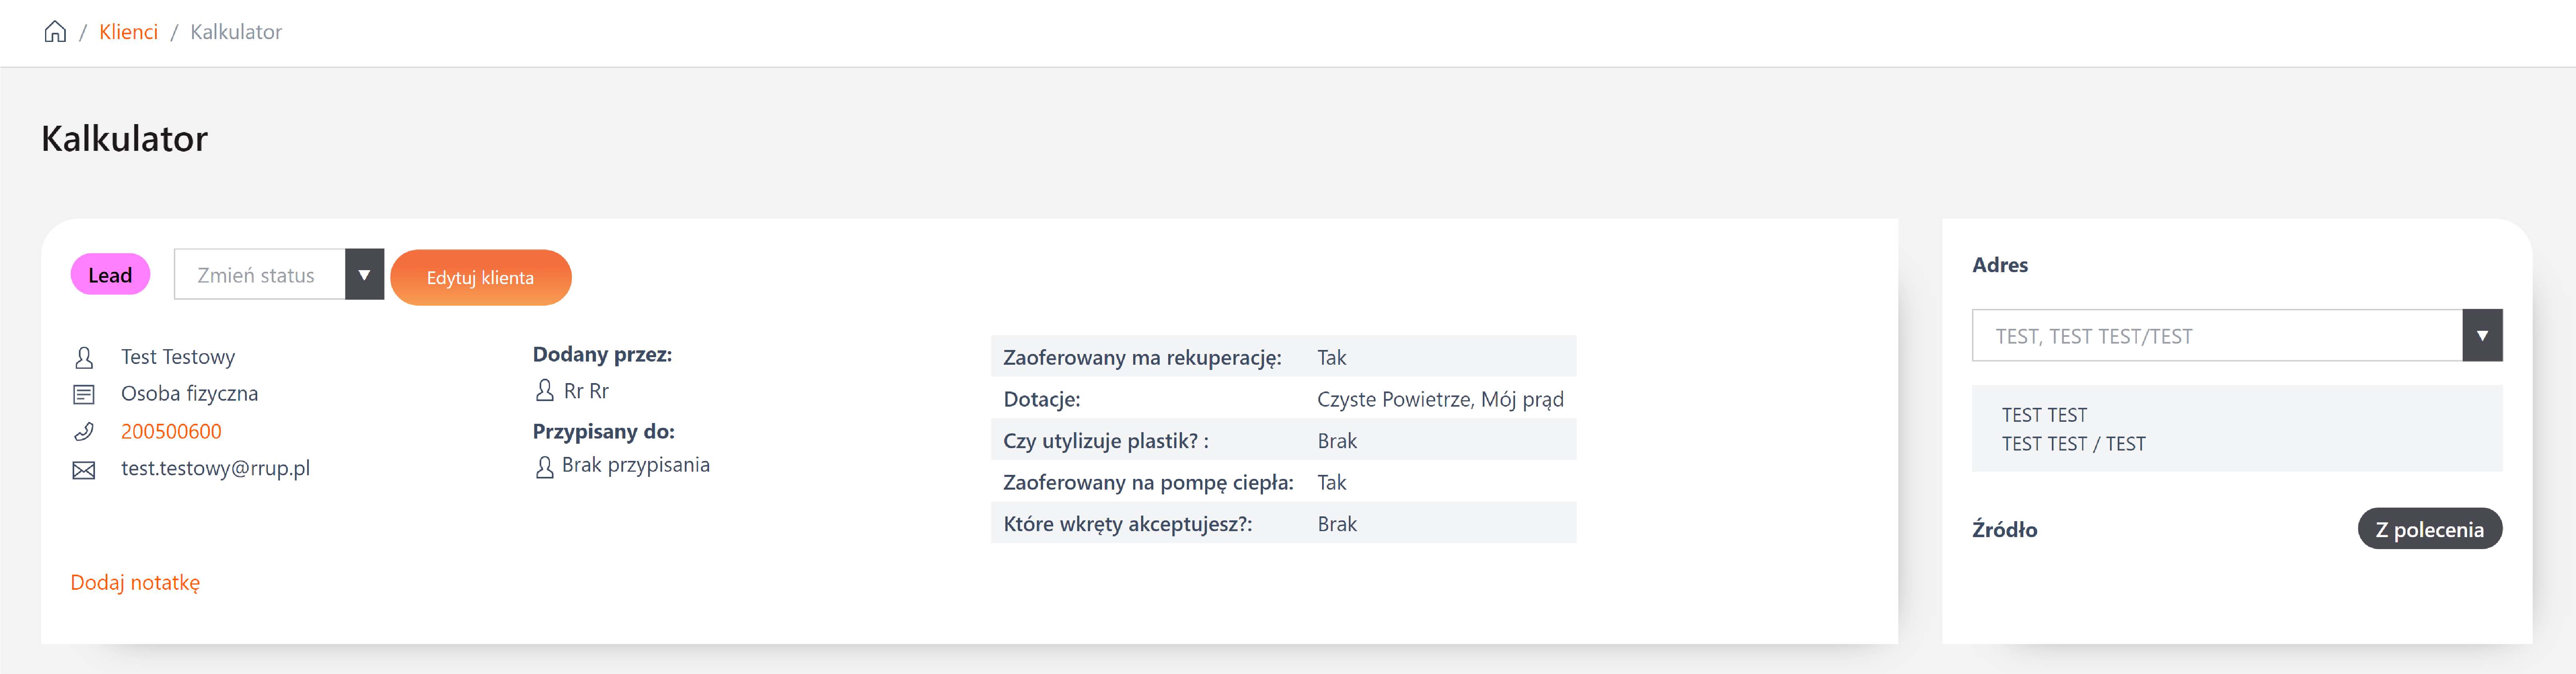Image resolution: width=2576 pixels, height=674 pixels.
Task: Click the home icon in breadcrumb
Action: (x=55, y=32)
